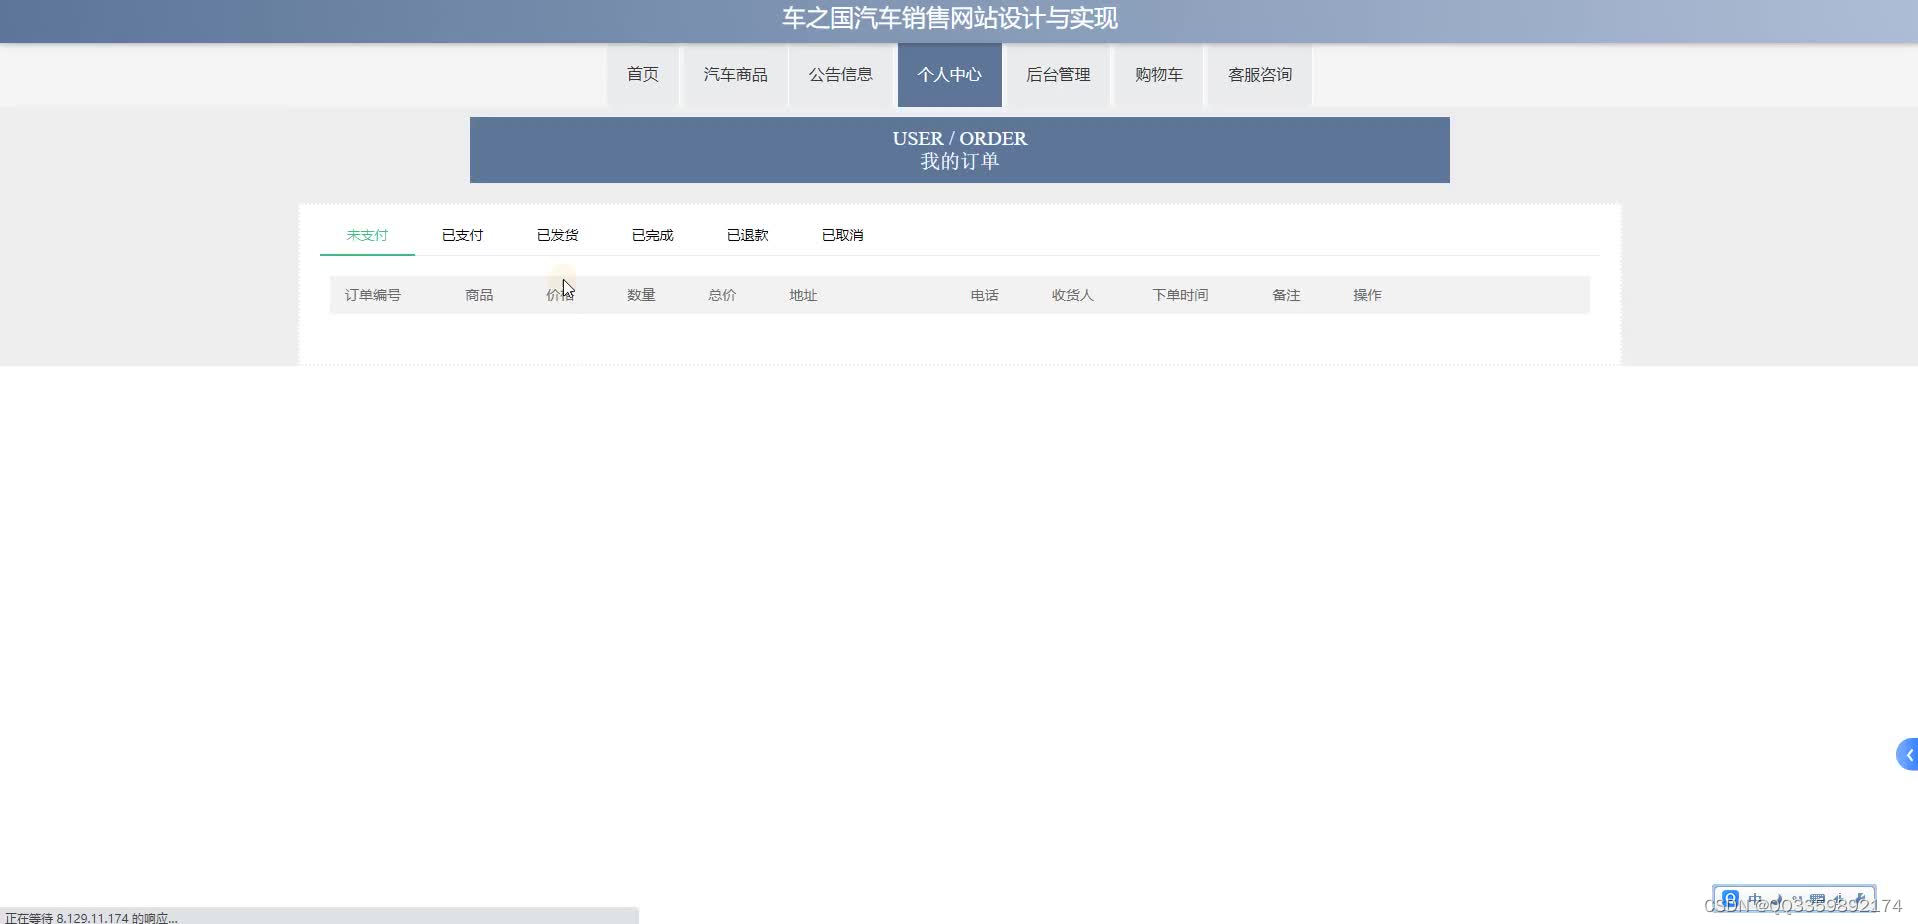Open the 公告信息 page
The image size is (1918, 924).
click(840, 74)
